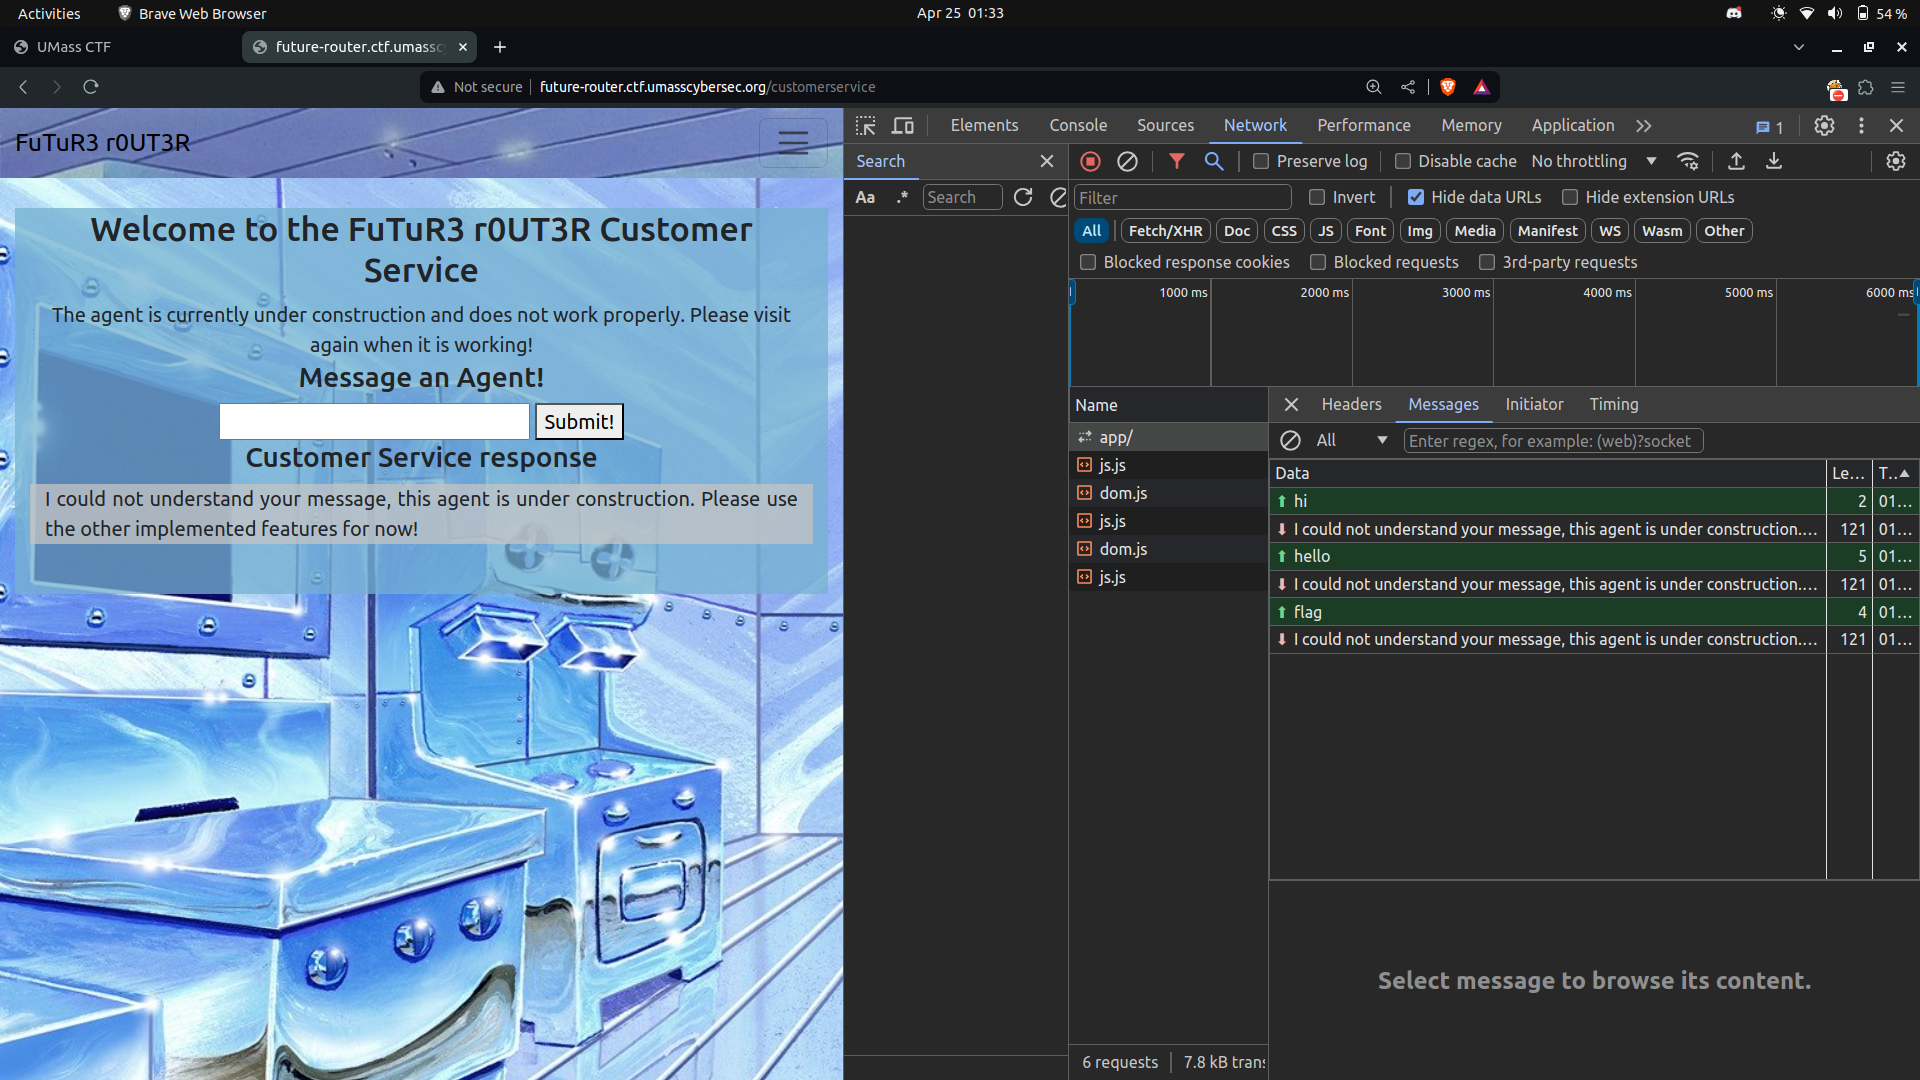Image resolution: width=1920 pixels, height=1080 pixels.
Task: Expand the message type All dropdown
Action: [1352, 440]
